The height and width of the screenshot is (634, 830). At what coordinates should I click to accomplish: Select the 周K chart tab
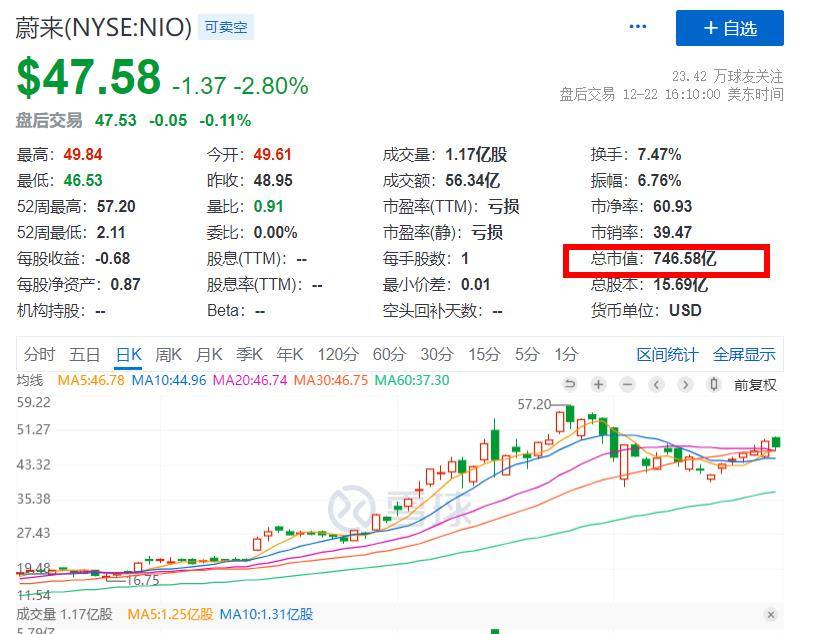coord(168,354)
